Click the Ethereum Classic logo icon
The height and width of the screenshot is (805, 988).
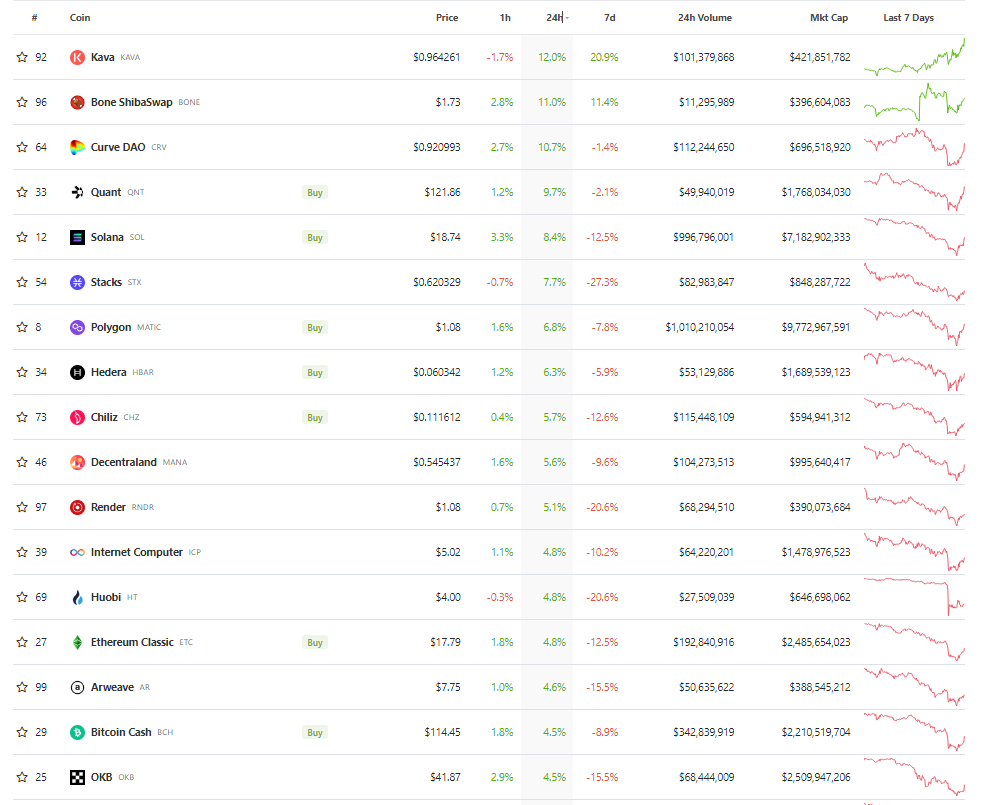coord(77,642)
